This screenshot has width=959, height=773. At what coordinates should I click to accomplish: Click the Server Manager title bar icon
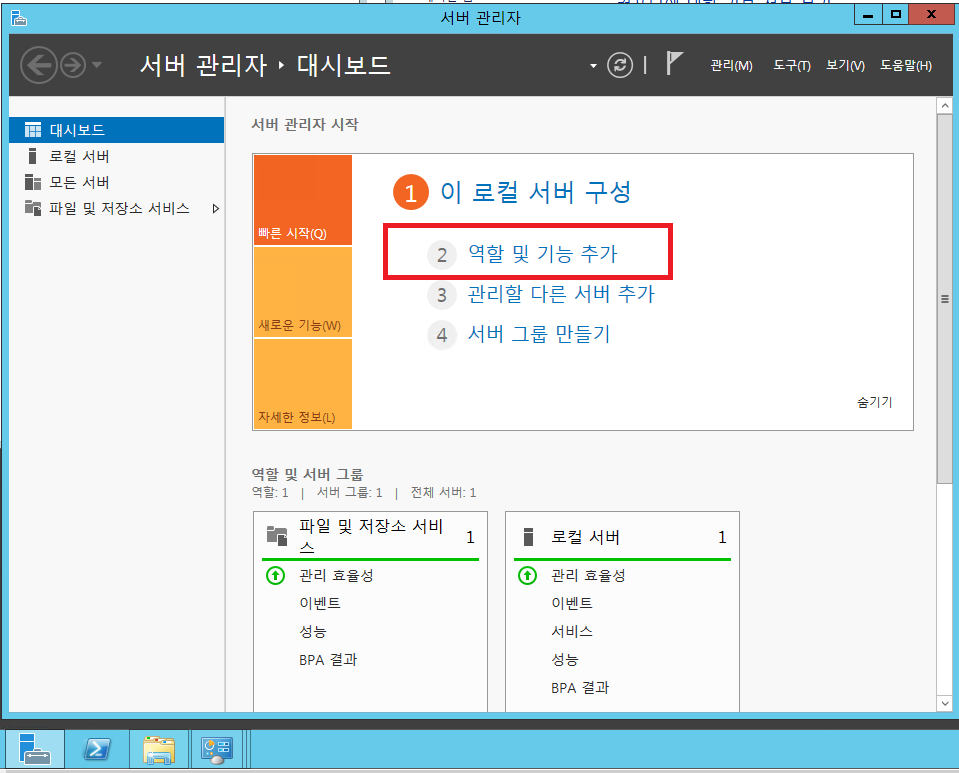tap(19, 18)
